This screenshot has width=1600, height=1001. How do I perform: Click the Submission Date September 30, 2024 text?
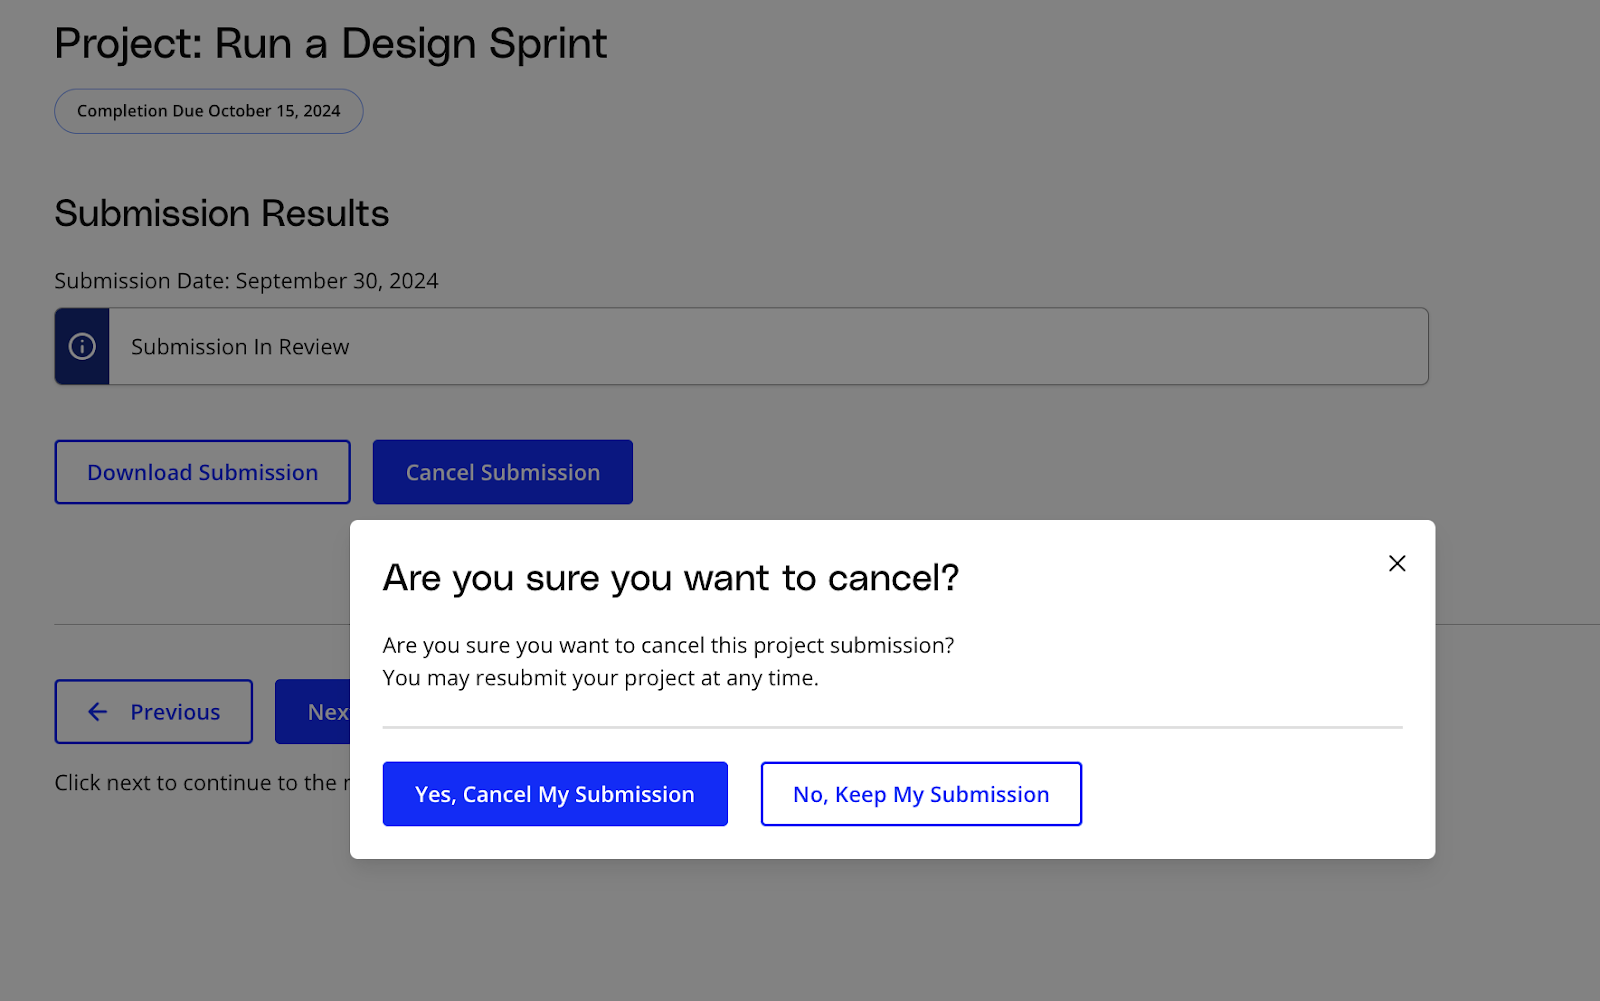pos(246,281)
